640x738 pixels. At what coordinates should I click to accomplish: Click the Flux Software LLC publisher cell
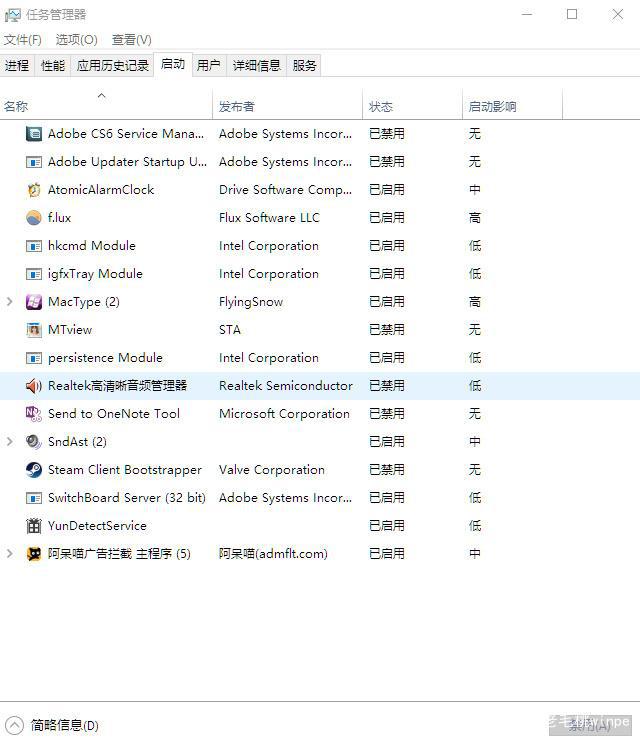(x=269, y=218)
